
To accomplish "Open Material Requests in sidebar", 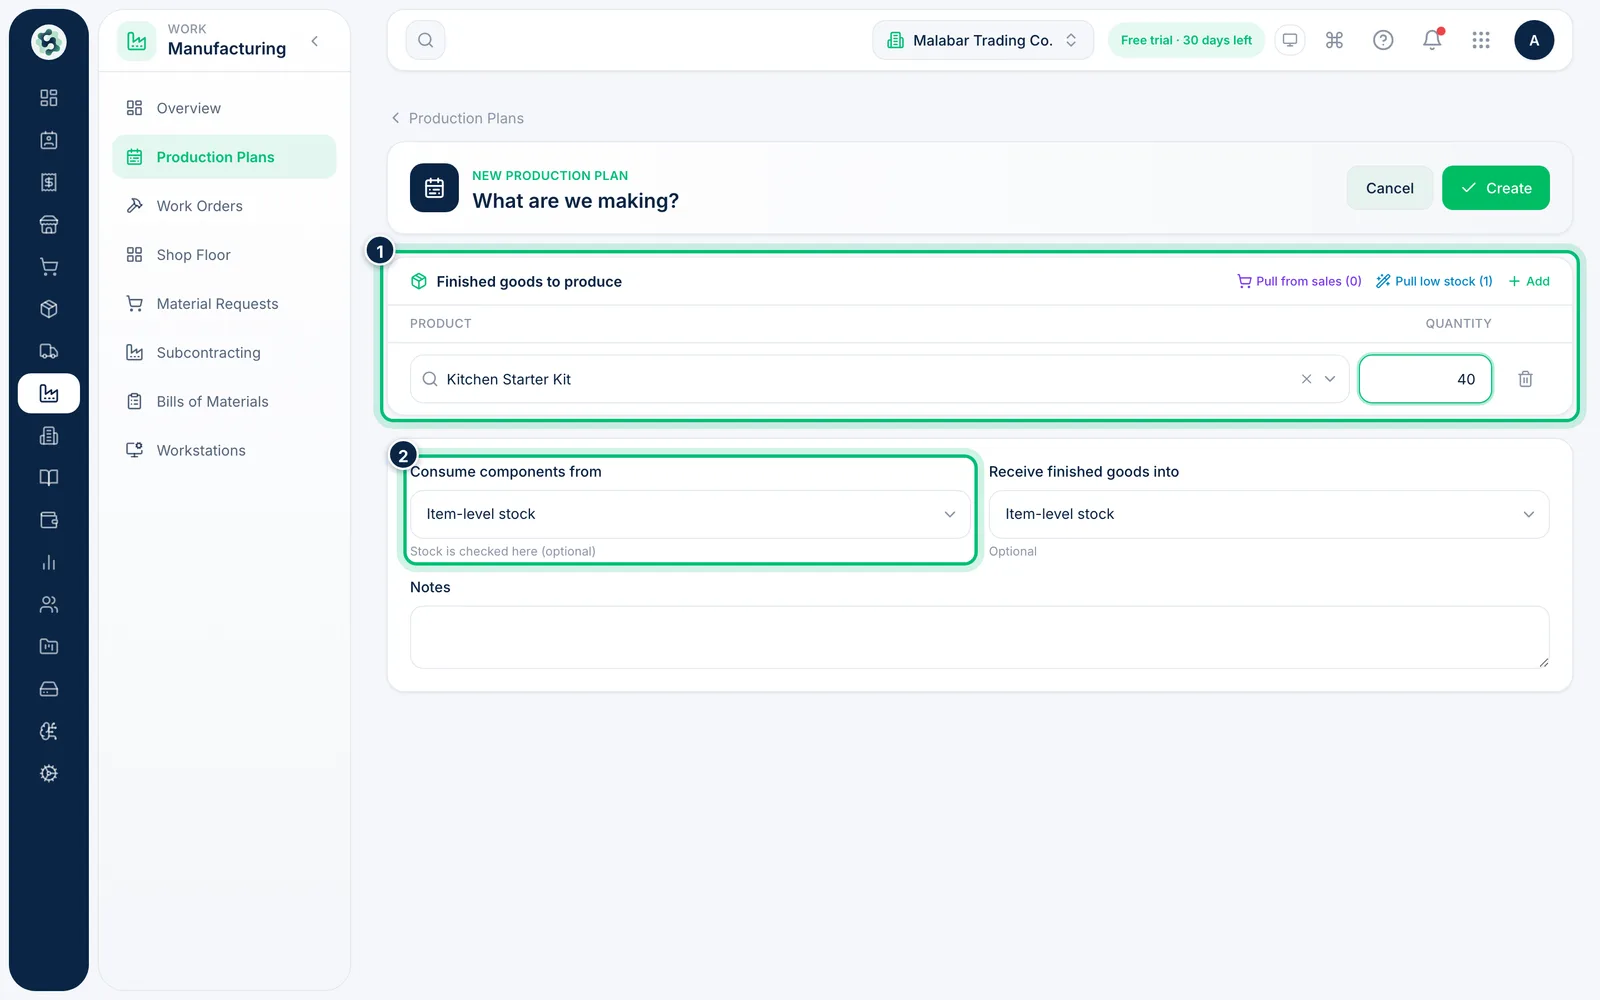I will click(x=224, y=304).
